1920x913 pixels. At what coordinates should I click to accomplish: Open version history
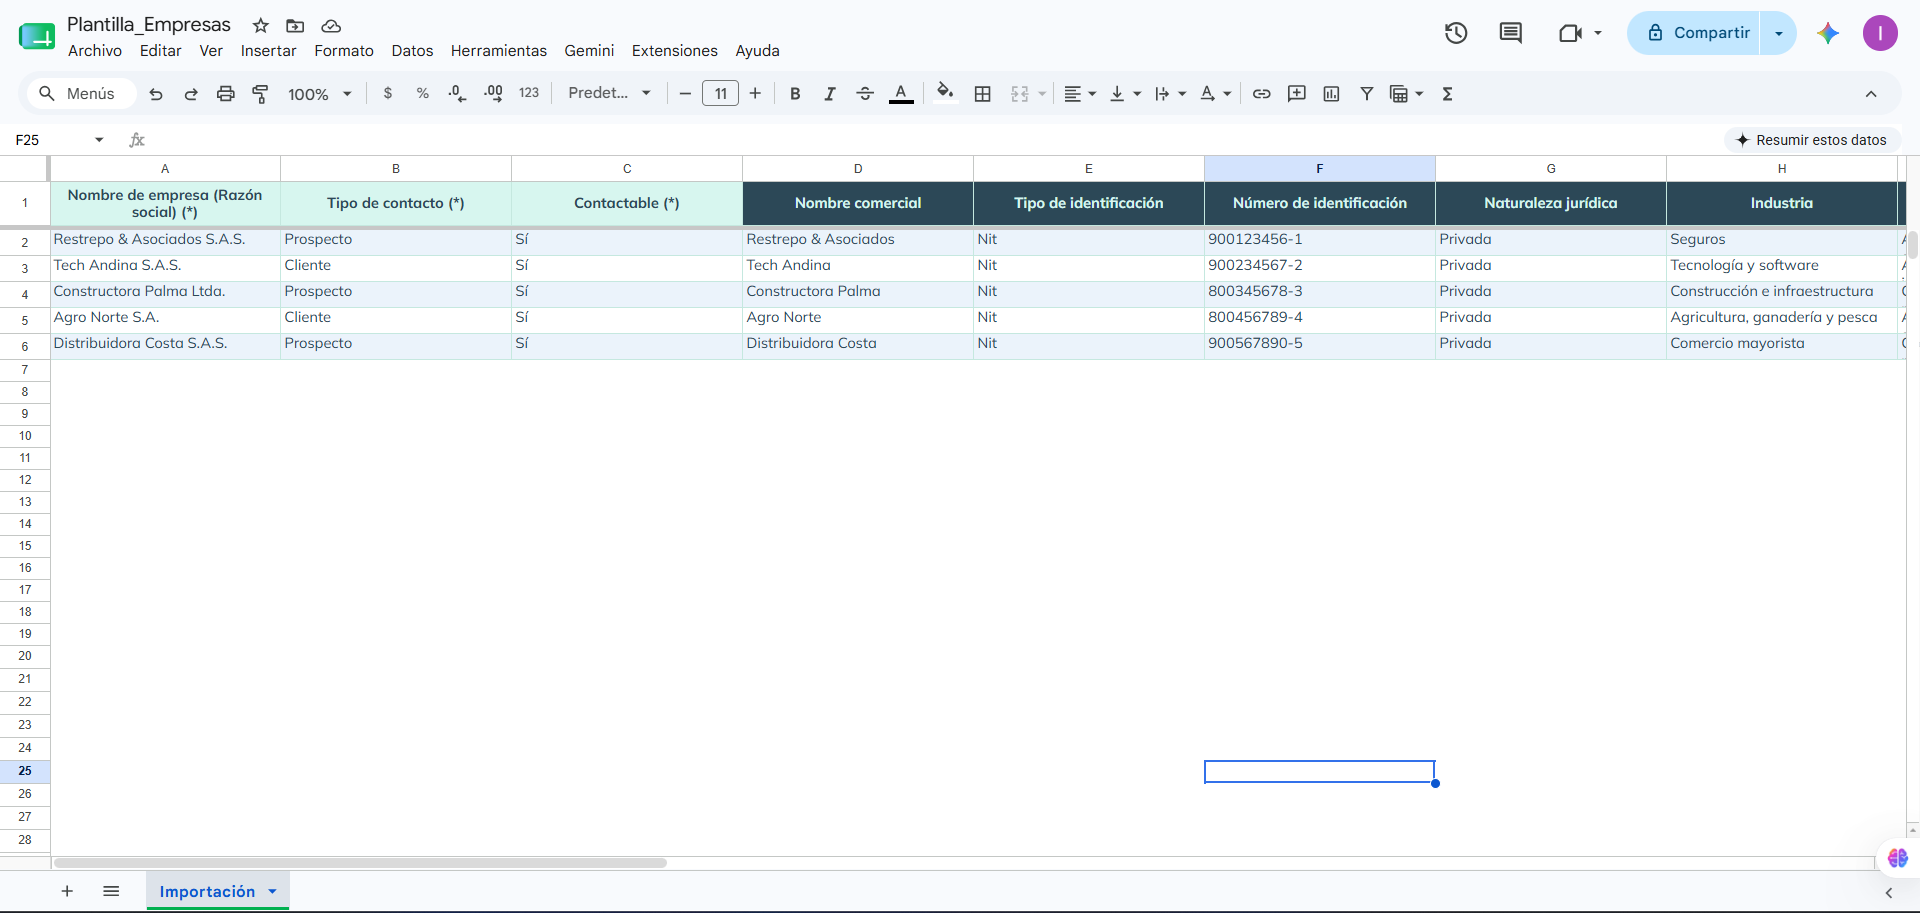point(1456,33)
